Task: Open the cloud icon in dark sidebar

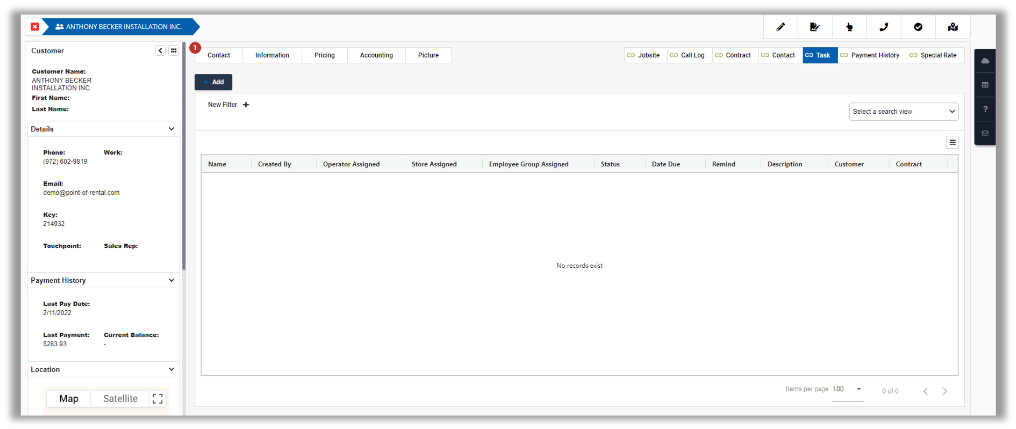Action: (986, 61)
